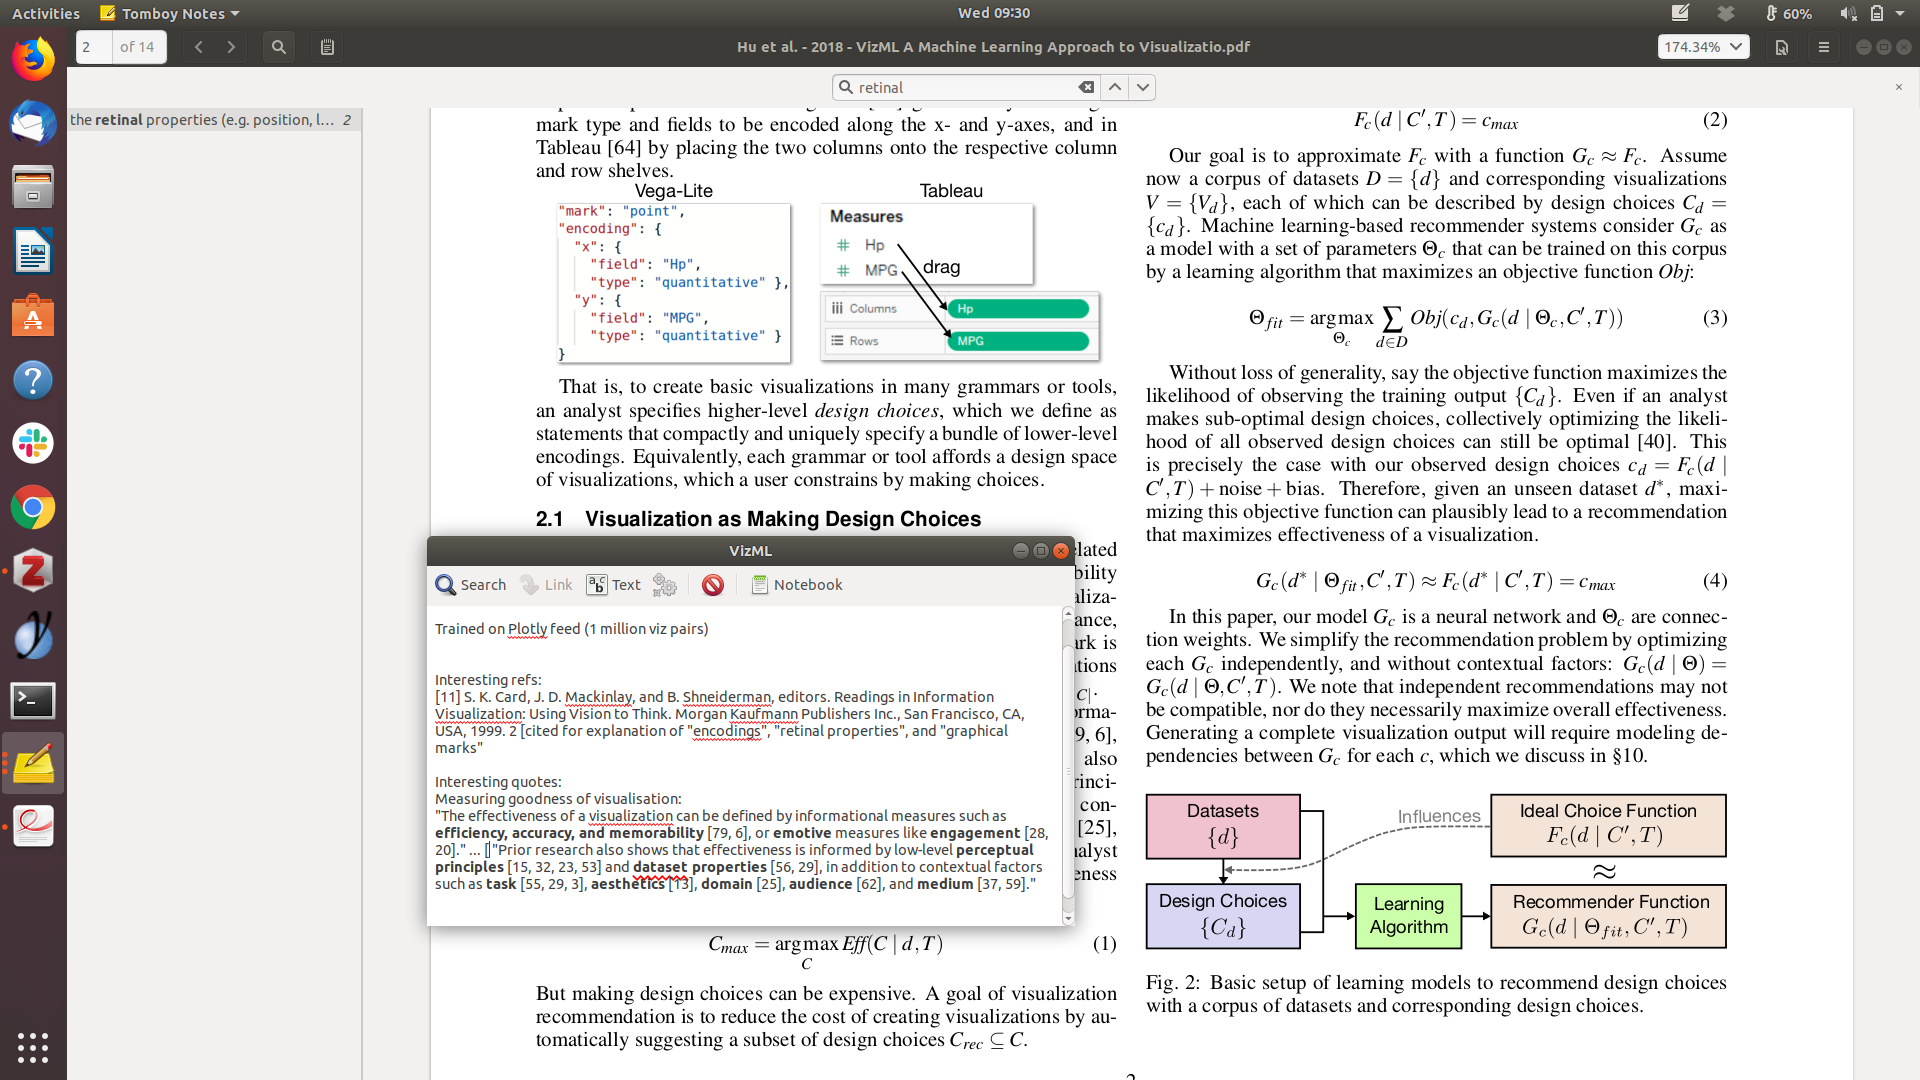
Task: Open Text formatting menu in VizML note
Action: pos(614,585)
